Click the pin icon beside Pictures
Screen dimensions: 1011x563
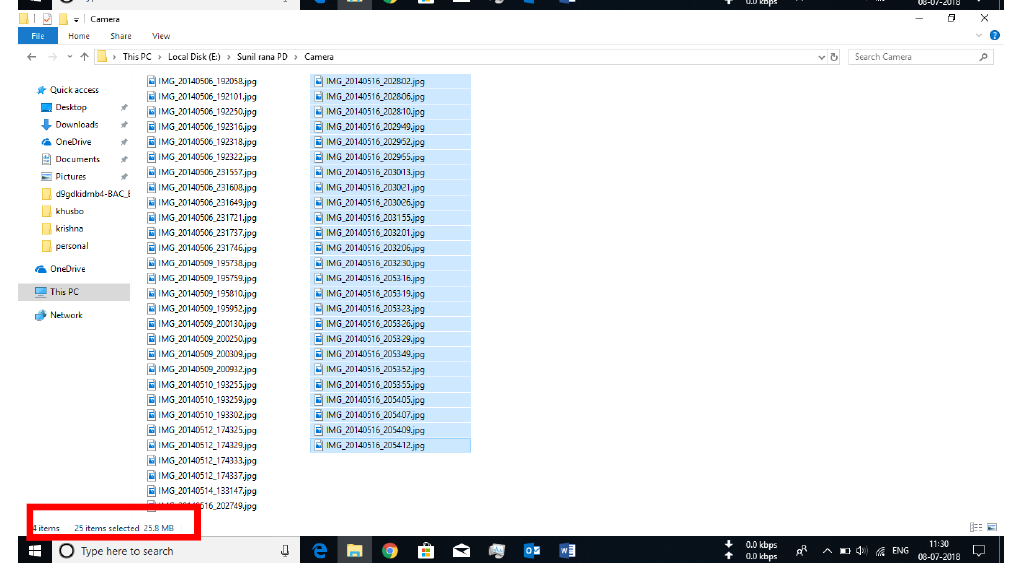[x=124, y=177]
